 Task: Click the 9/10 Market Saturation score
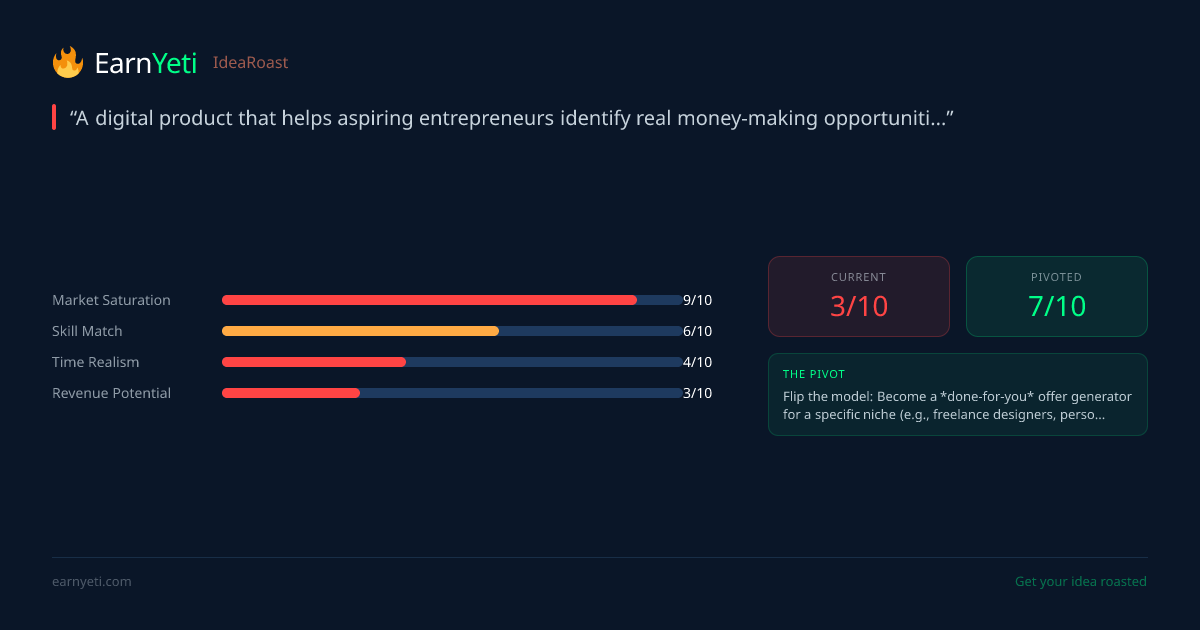697,300
